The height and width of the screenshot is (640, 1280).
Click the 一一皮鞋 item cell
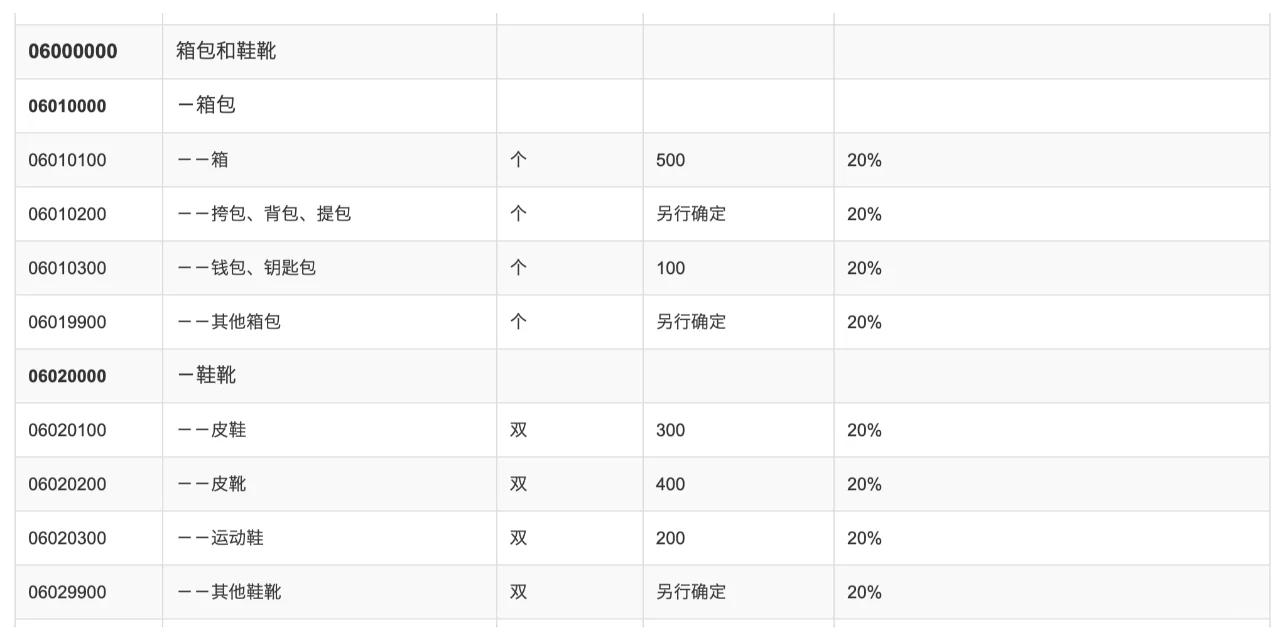point(212,430)
